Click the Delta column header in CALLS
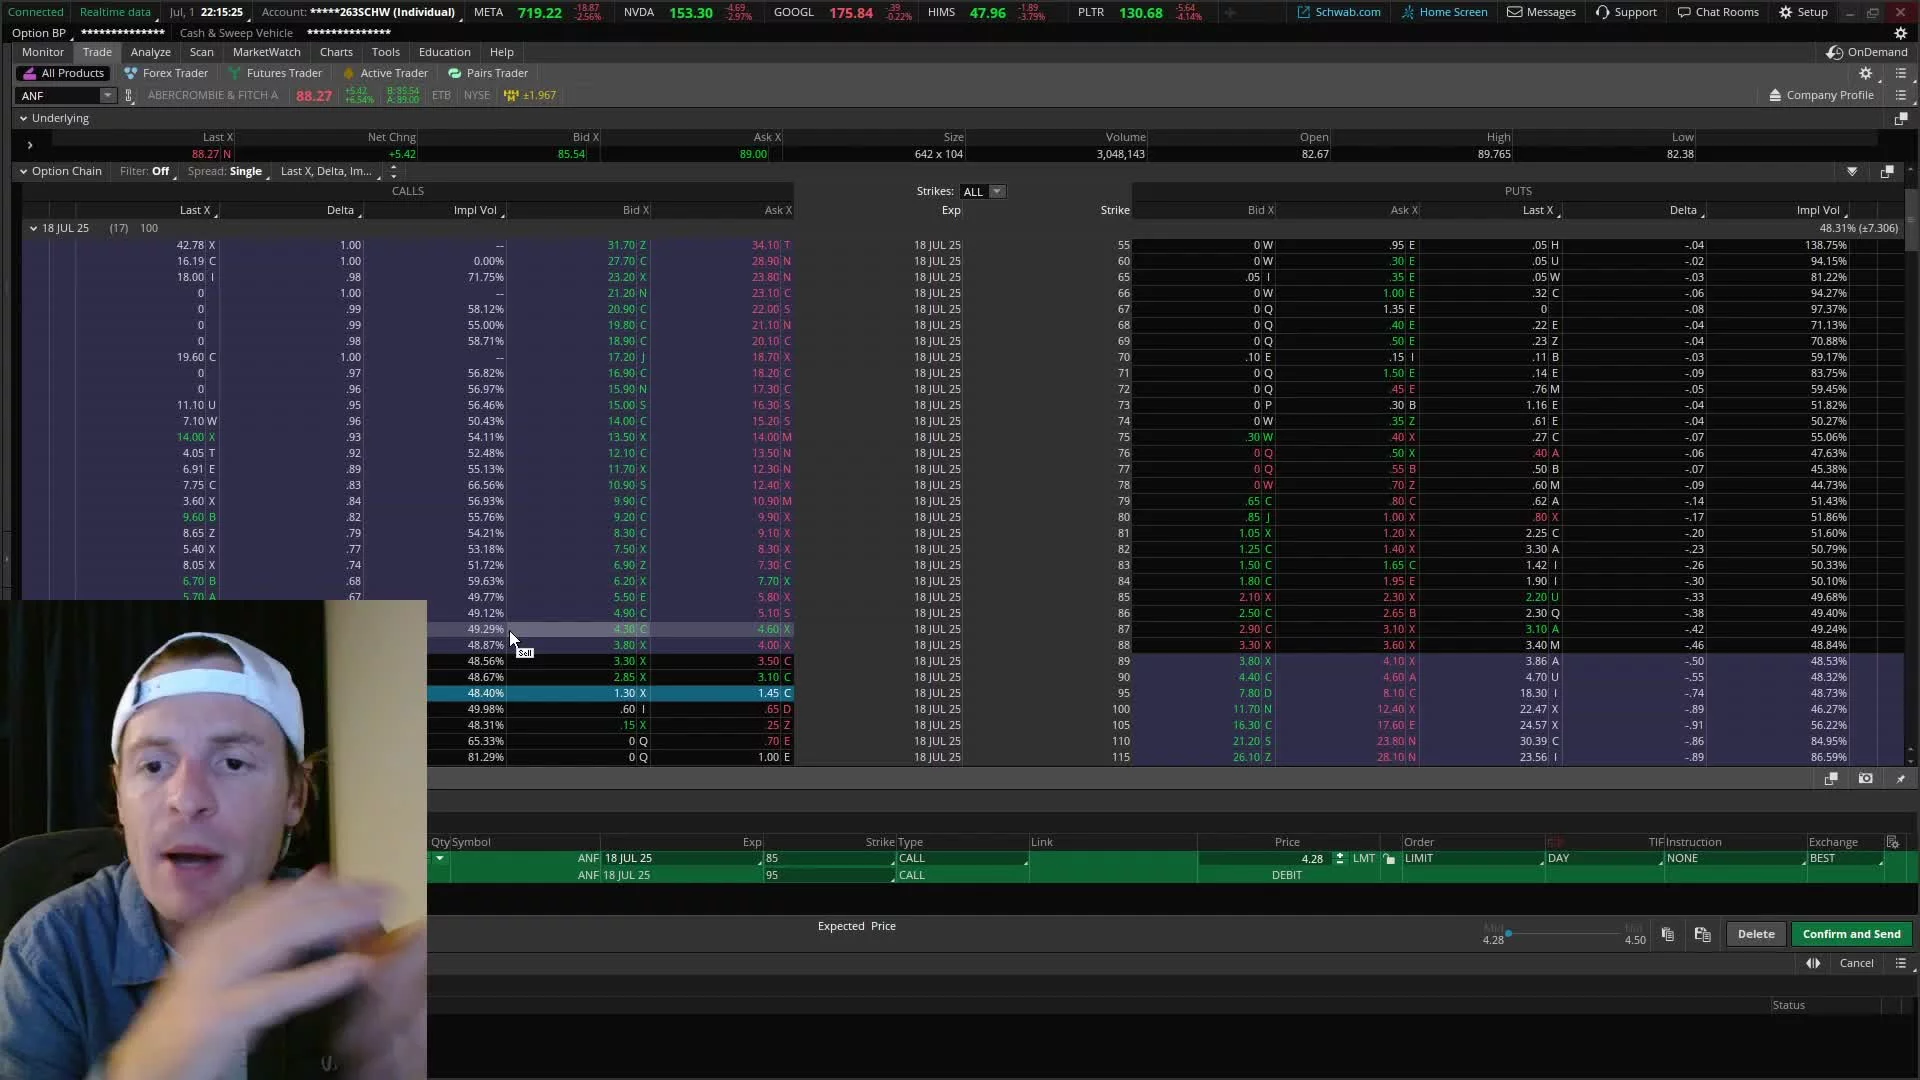Viewport: 1920px width, 1080px height. coord(340,210)
